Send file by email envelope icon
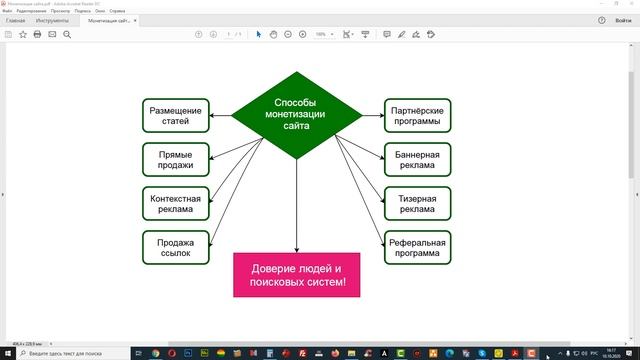640x360 pixels. coord(52,34)
